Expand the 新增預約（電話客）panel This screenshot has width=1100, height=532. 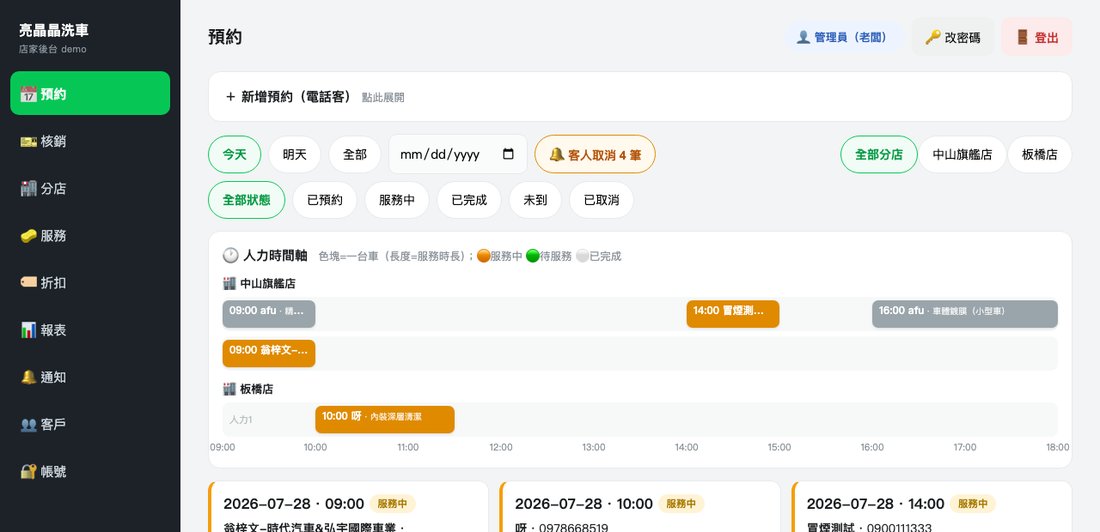[x=640, y=97]
